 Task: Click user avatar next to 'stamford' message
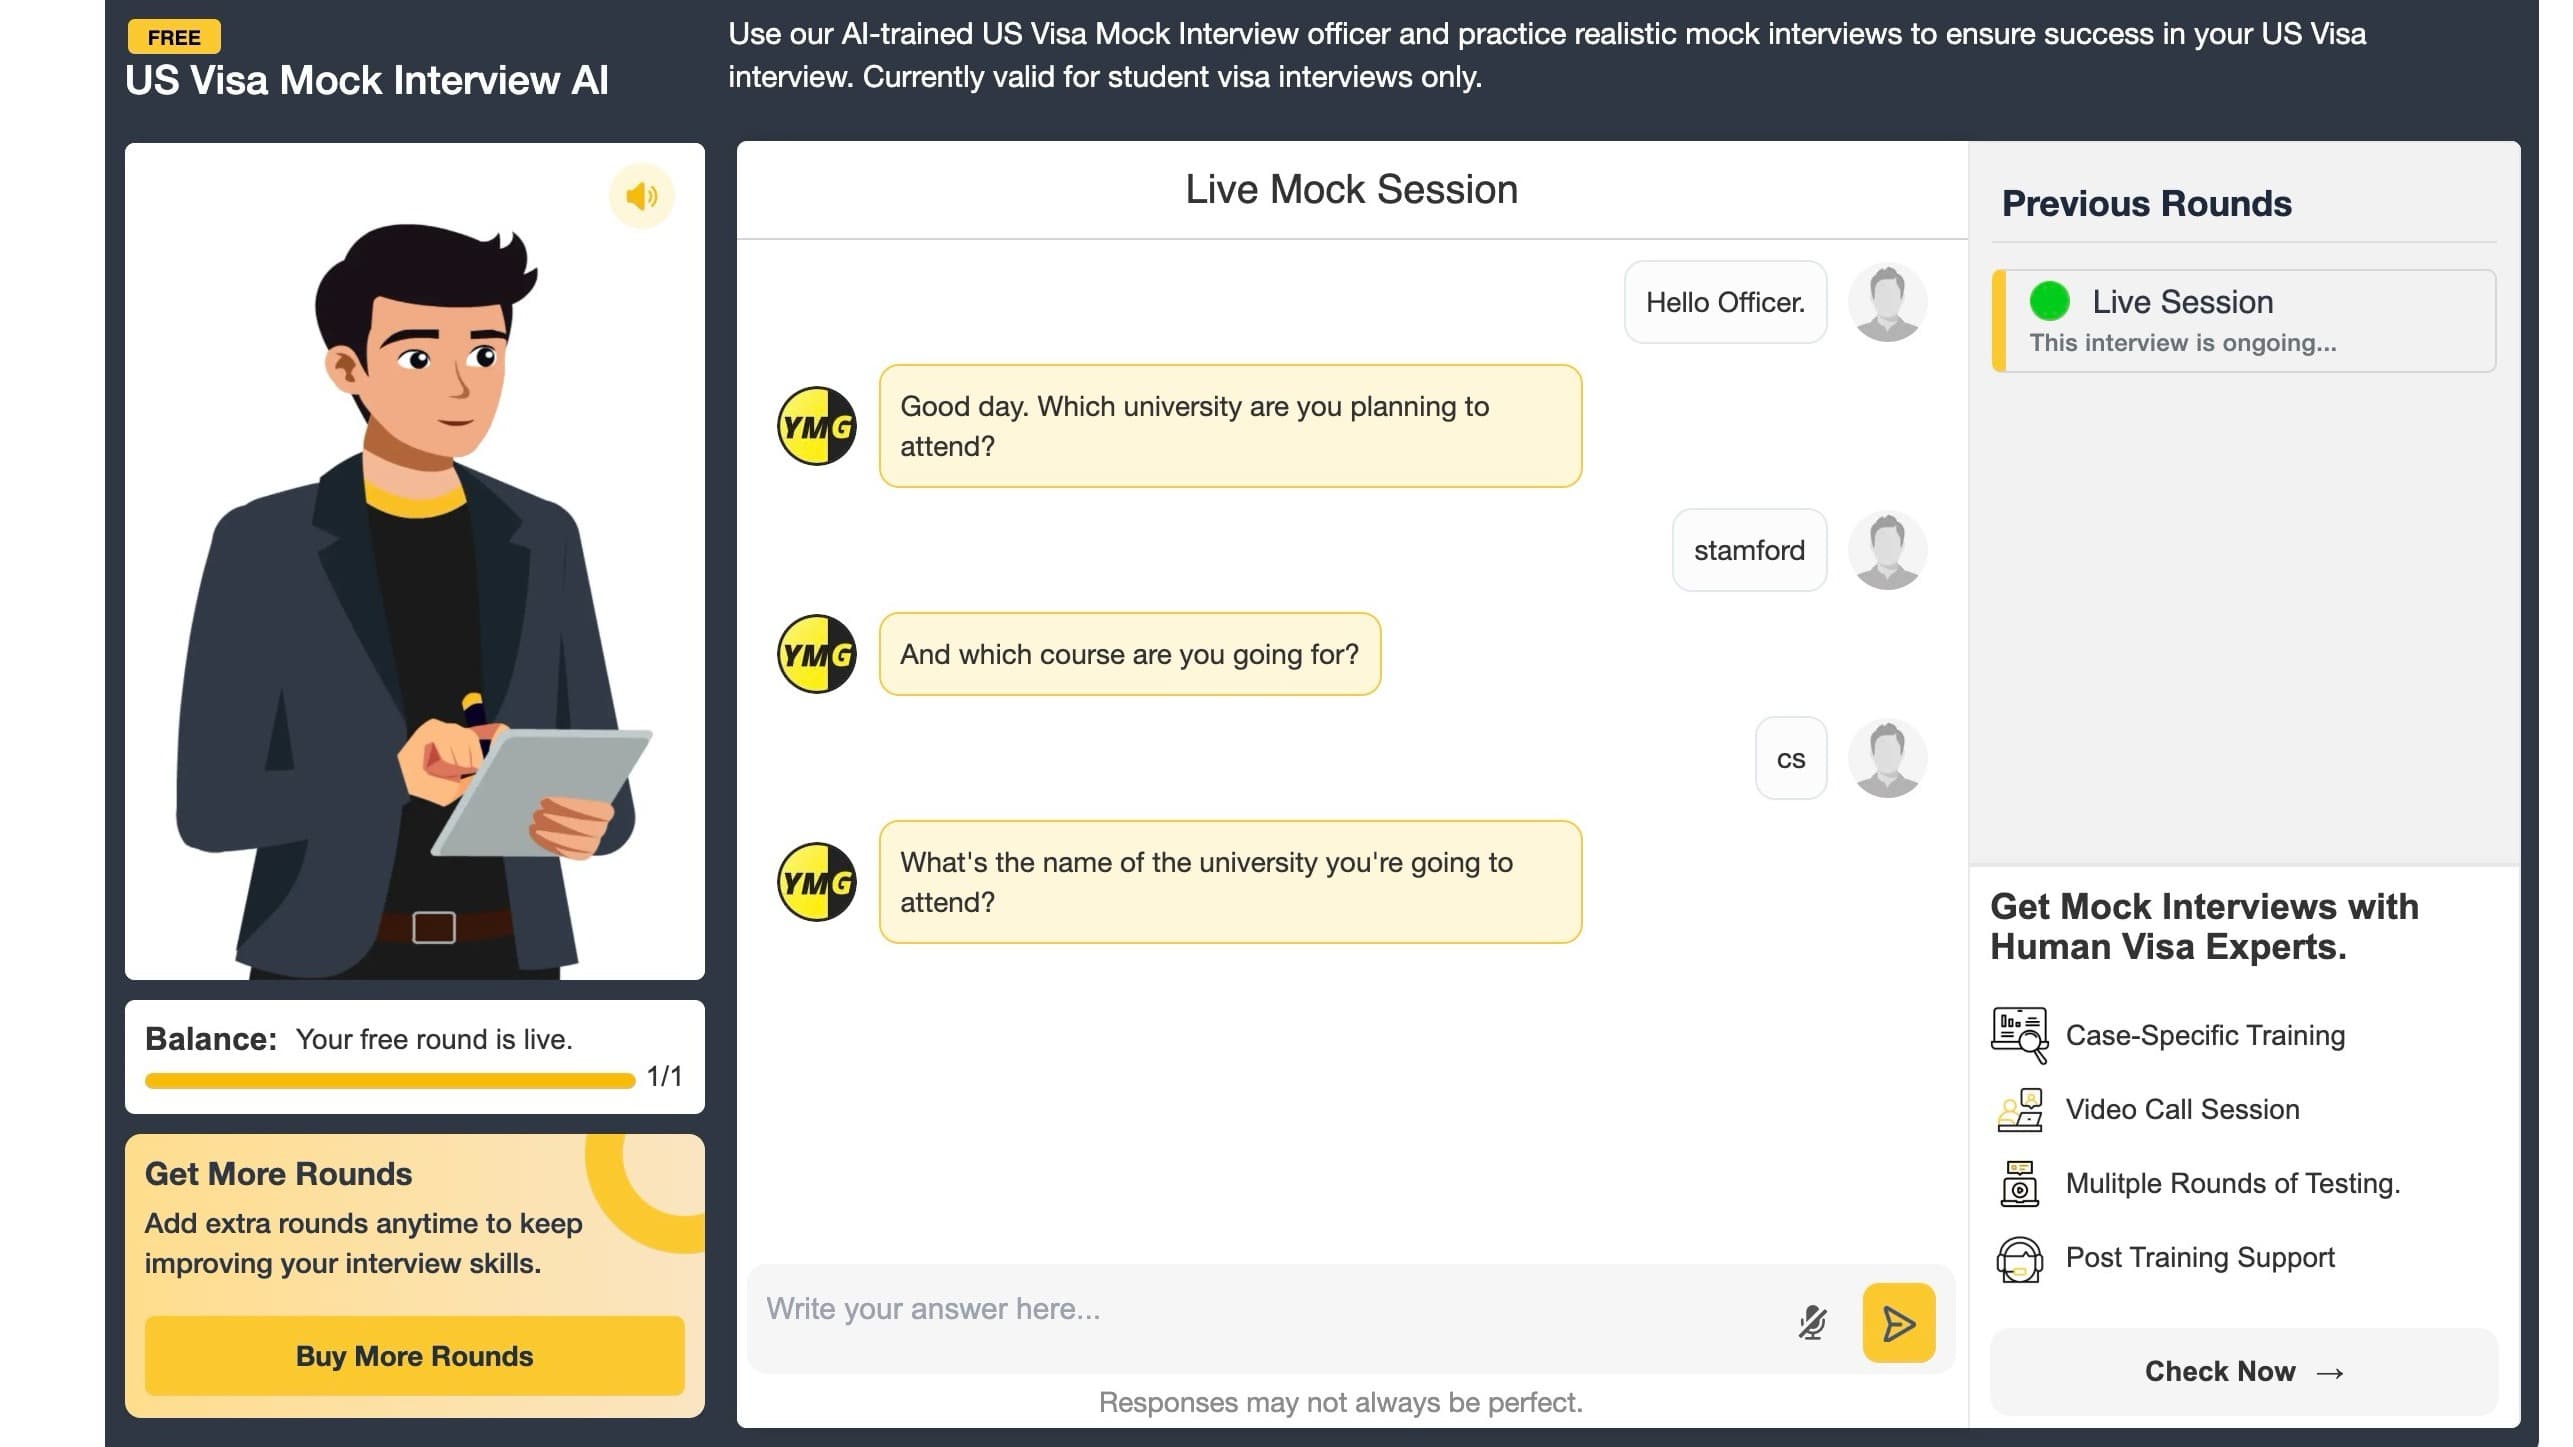click(1886, 550)
